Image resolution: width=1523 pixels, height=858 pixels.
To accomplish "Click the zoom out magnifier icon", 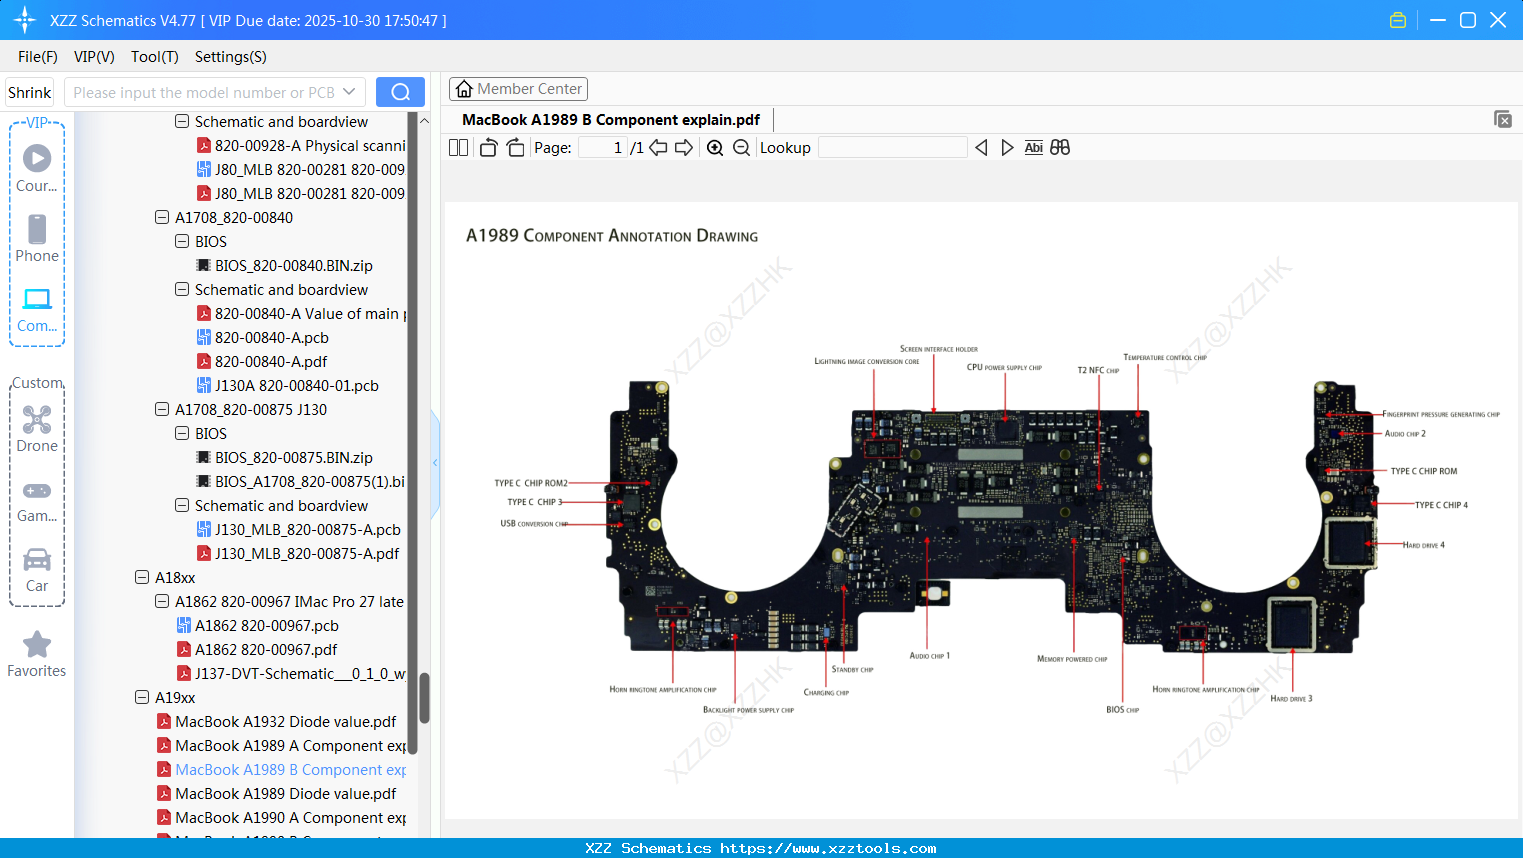I will (741, 148).
